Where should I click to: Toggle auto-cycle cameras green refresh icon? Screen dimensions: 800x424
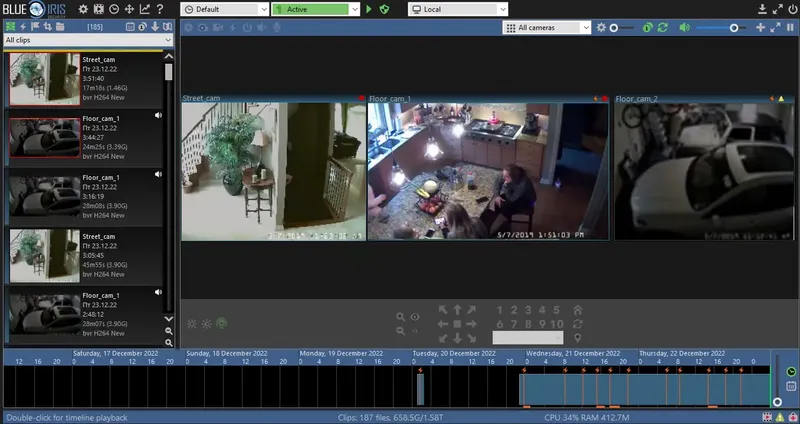coord(662,28)
